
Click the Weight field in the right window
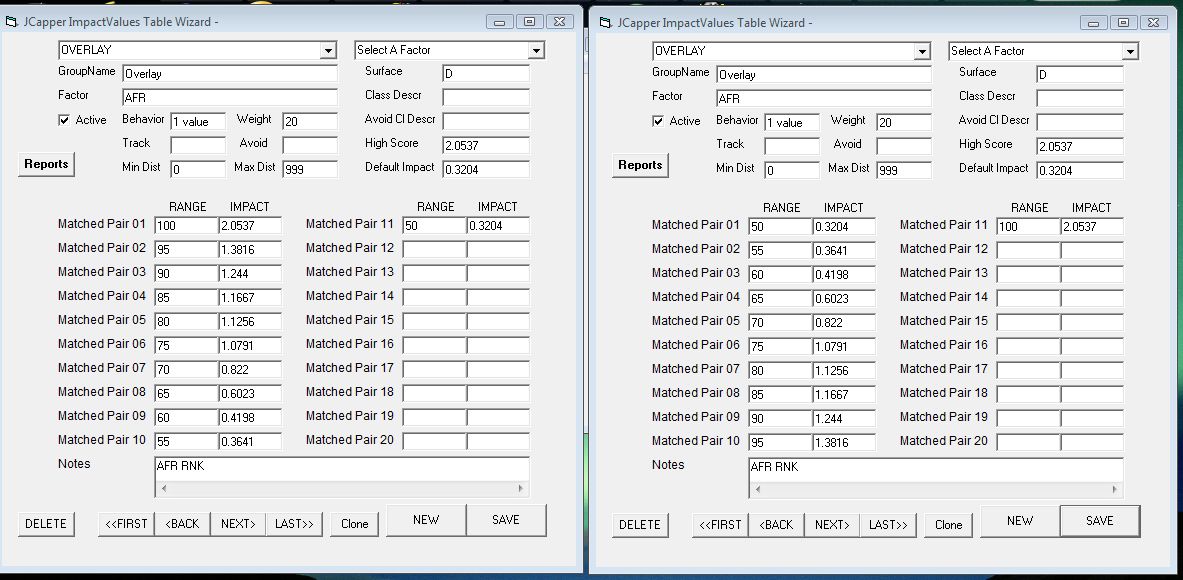(904, 122)
